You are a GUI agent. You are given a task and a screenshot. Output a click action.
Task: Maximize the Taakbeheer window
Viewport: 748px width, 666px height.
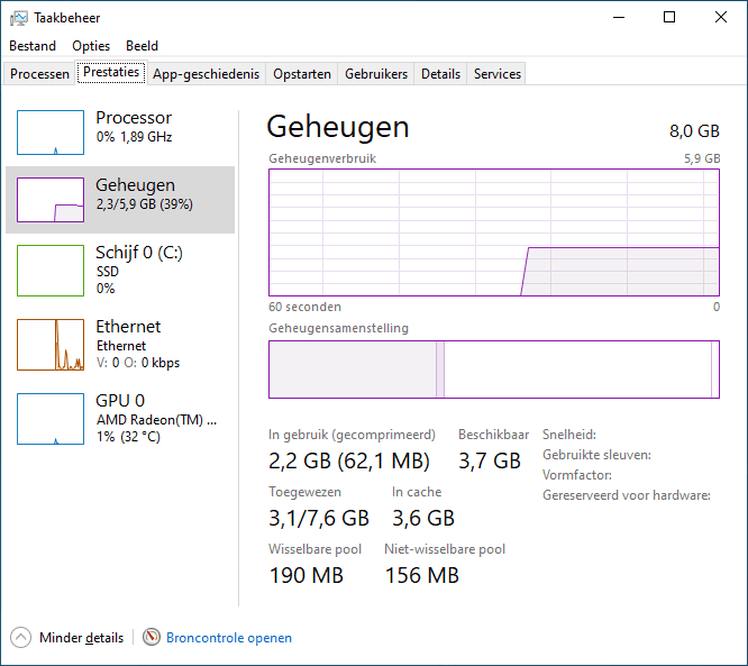click(x=669, y=18)
